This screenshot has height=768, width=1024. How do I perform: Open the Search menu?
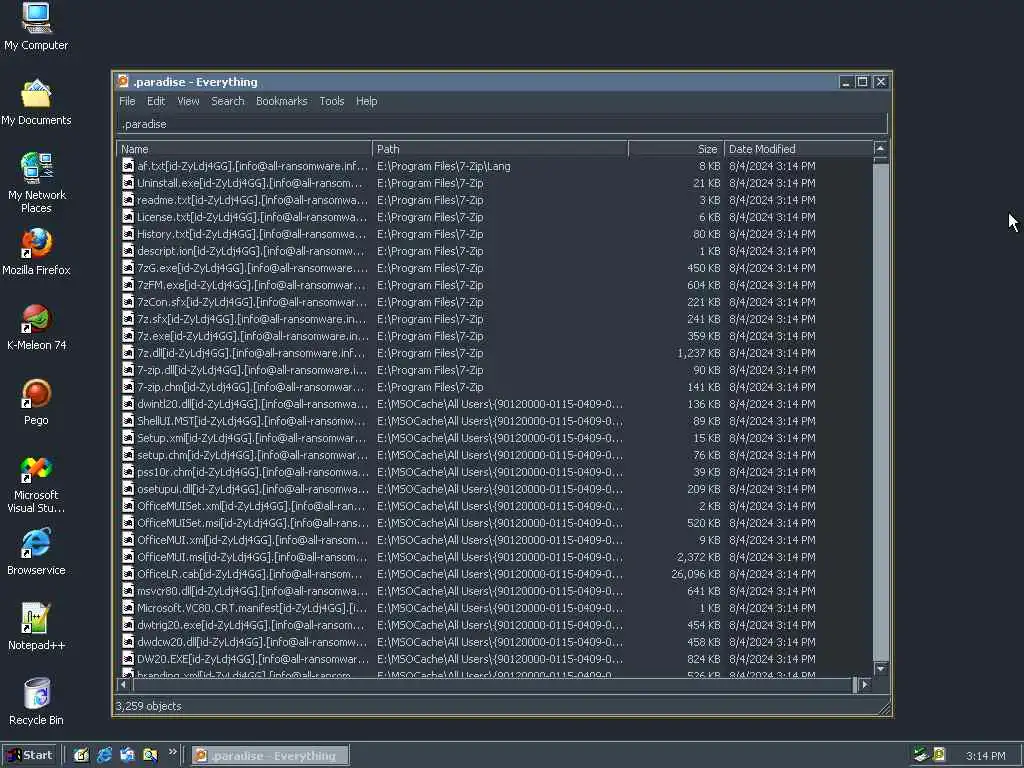point(227,101)
